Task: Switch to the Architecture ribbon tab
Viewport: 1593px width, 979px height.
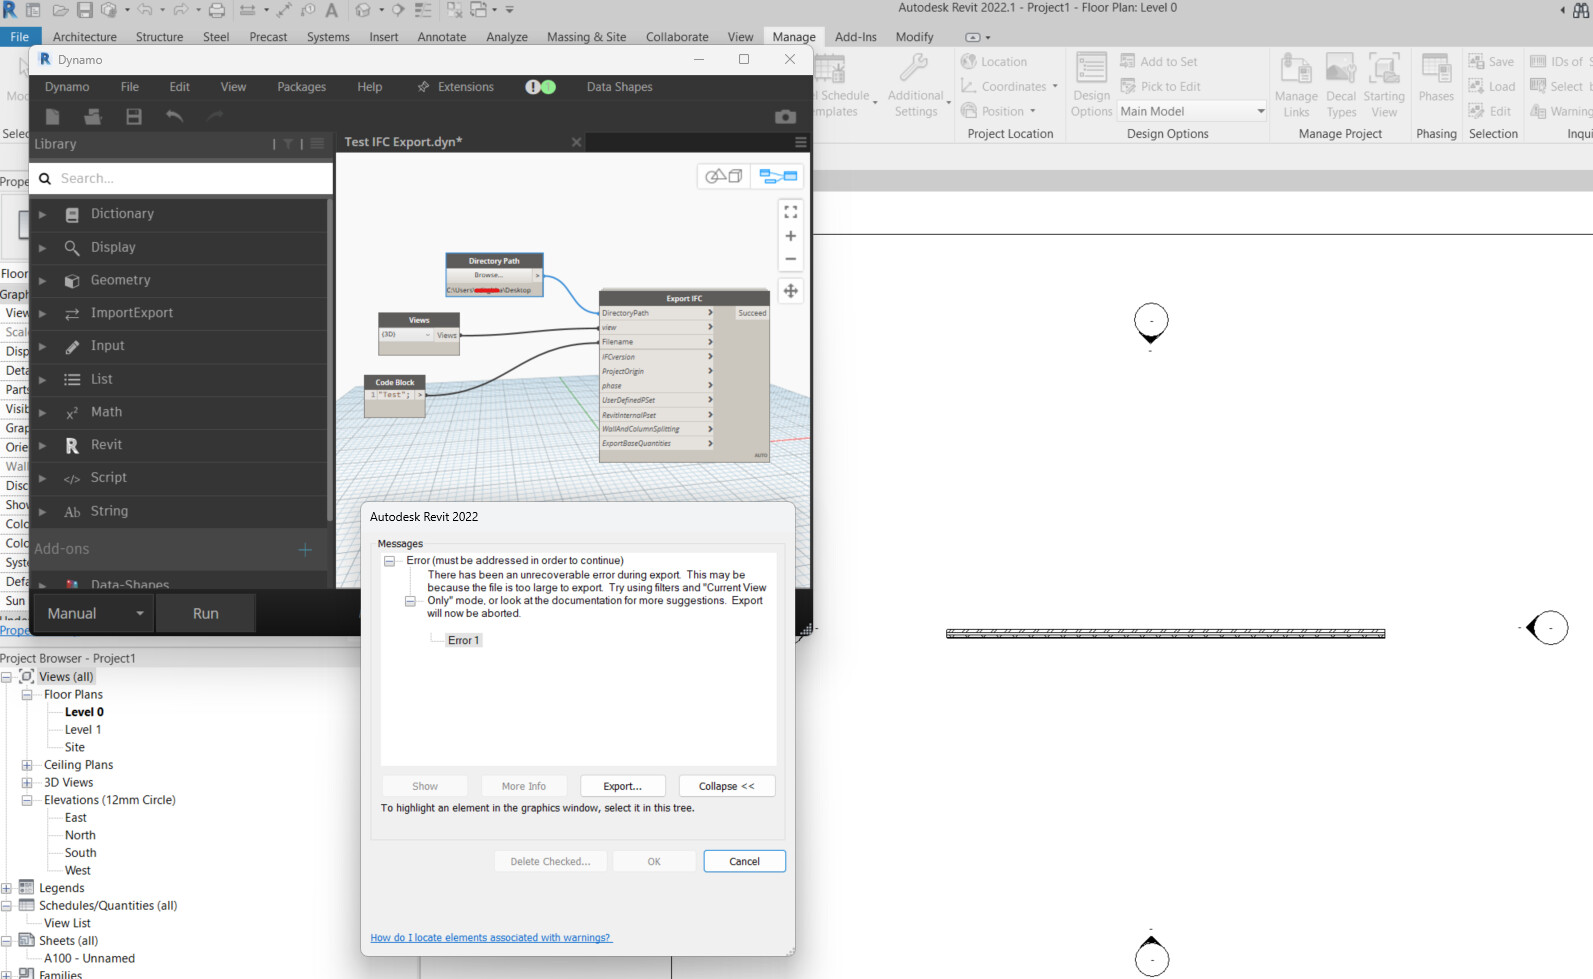Action: [85, 37]
